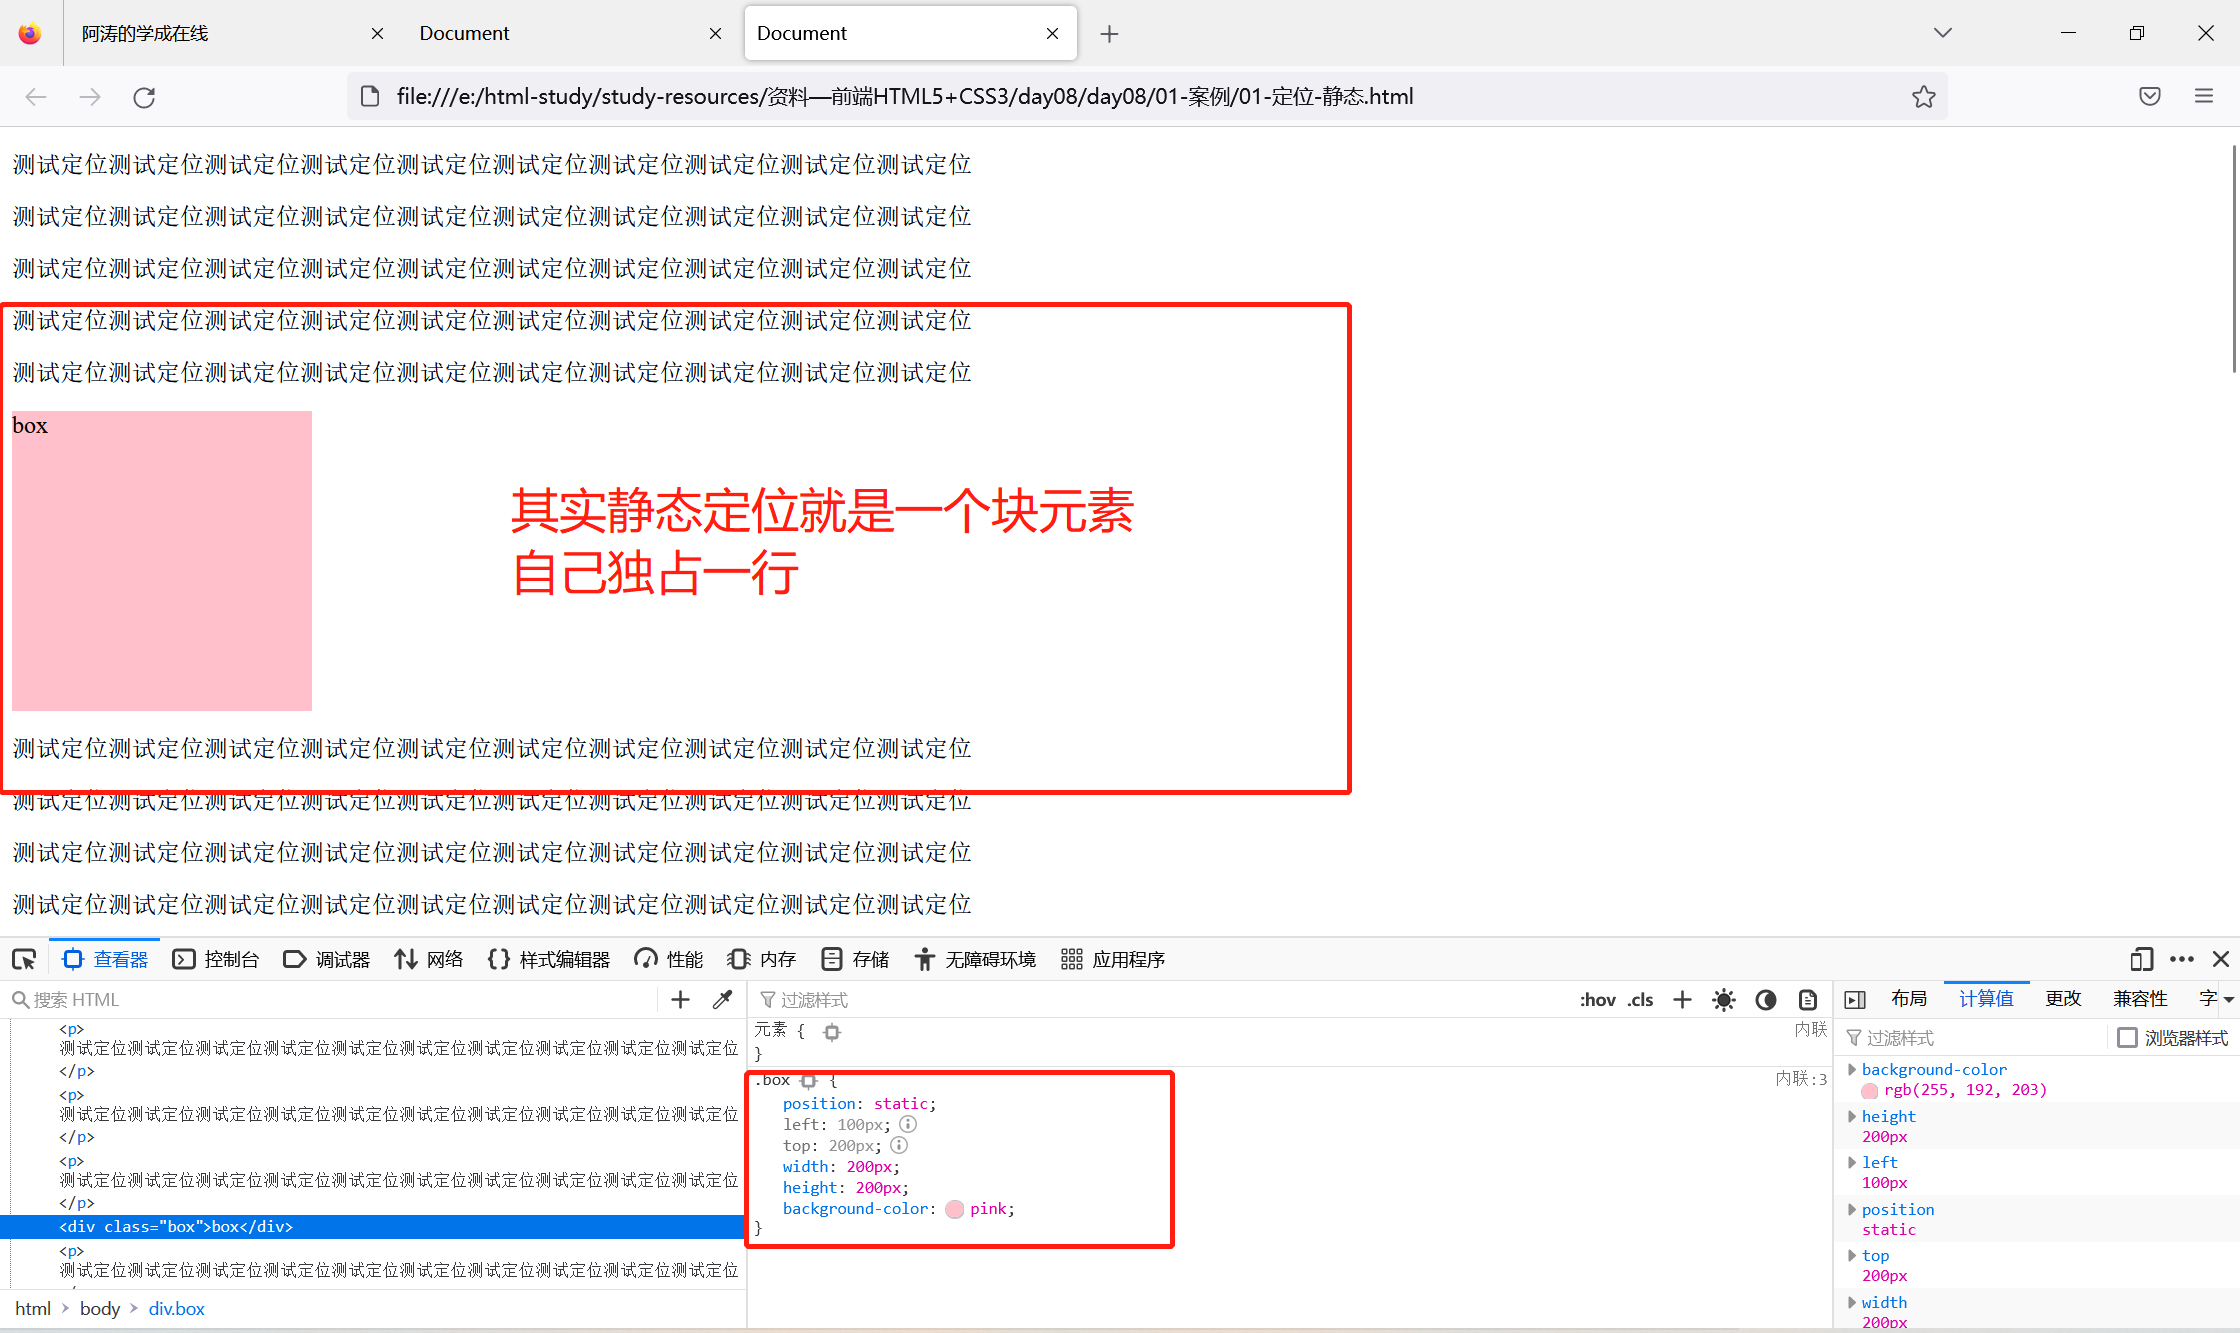Click the eyedropper icon in the HTML panel

click(722, 999)
